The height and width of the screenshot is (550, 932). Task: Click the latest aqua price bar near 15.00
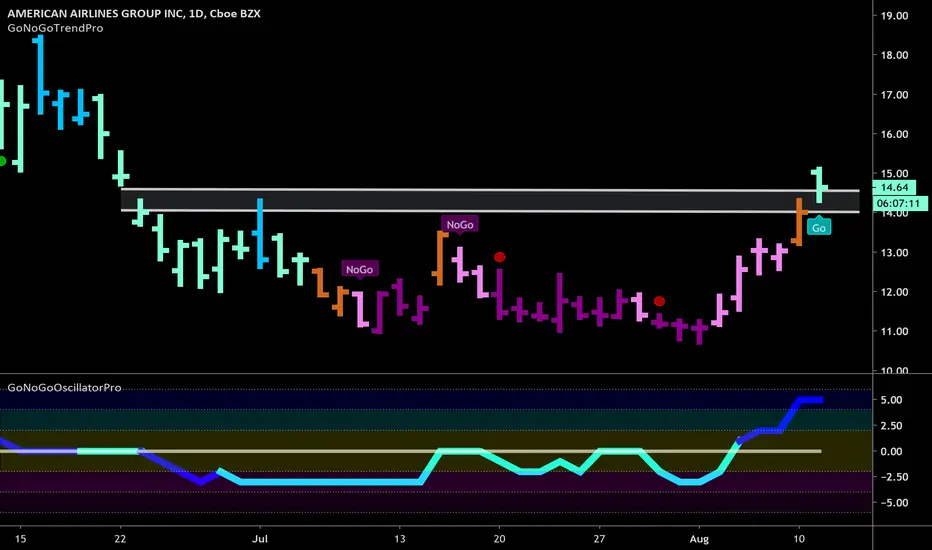coord(819,185)
